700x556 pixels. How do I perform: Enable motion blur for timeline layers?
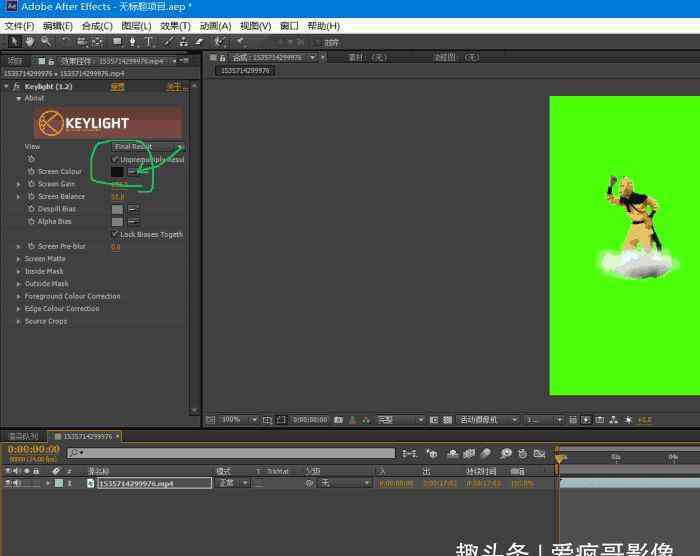coord(486,454)
